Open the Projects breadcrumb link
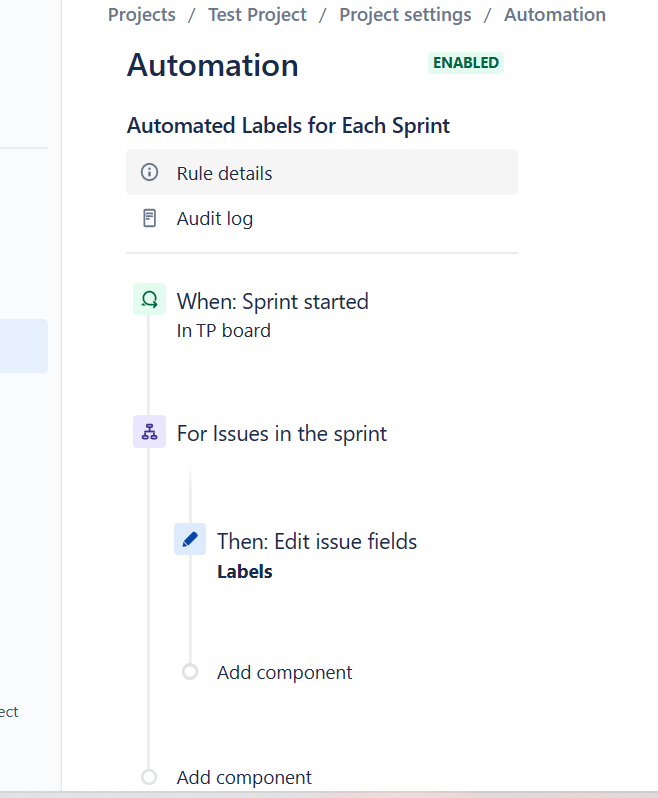 pos(141,15)
